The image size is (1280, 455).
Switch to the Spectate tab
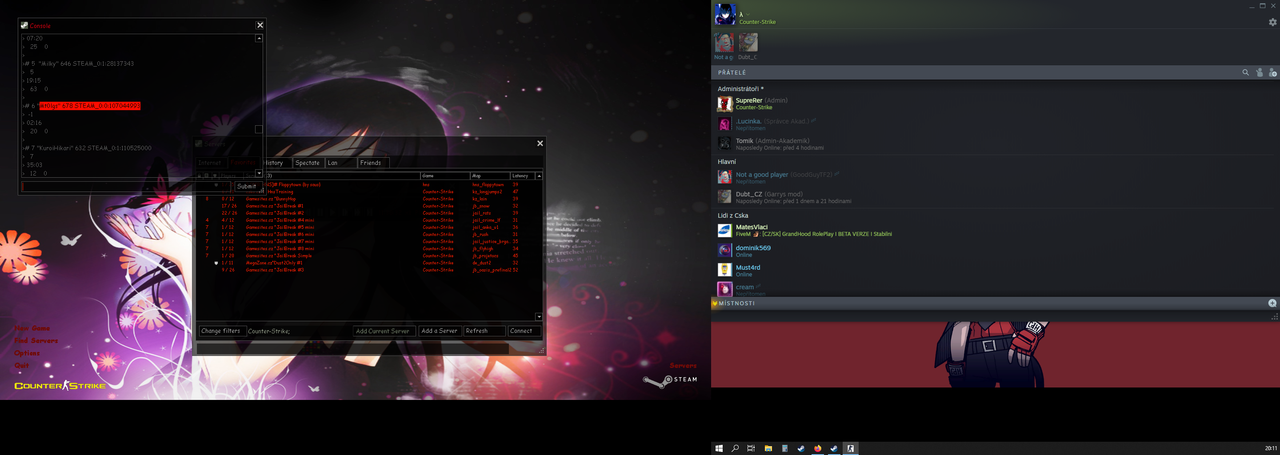[x=307, y=162]
